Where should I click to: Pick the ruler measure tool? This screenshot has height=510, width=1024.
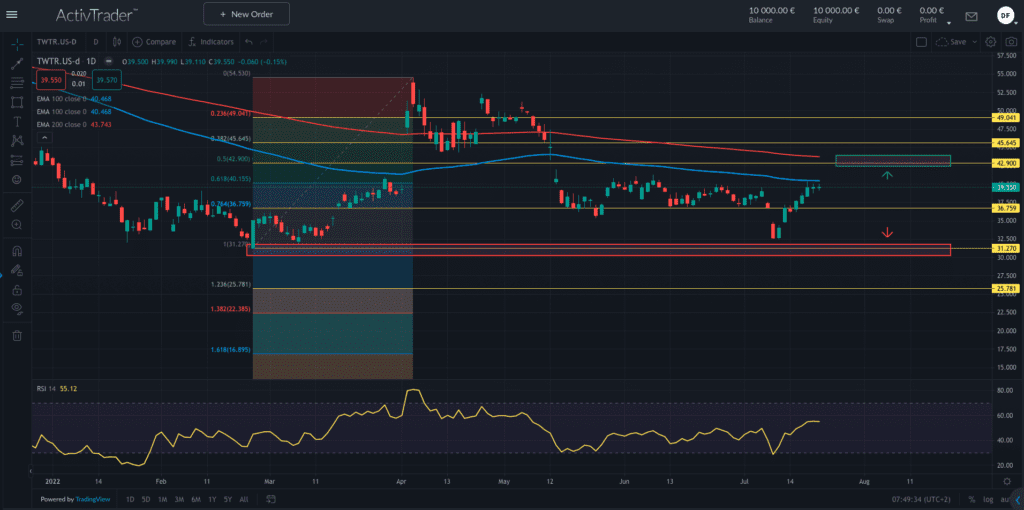coord(16,206)
